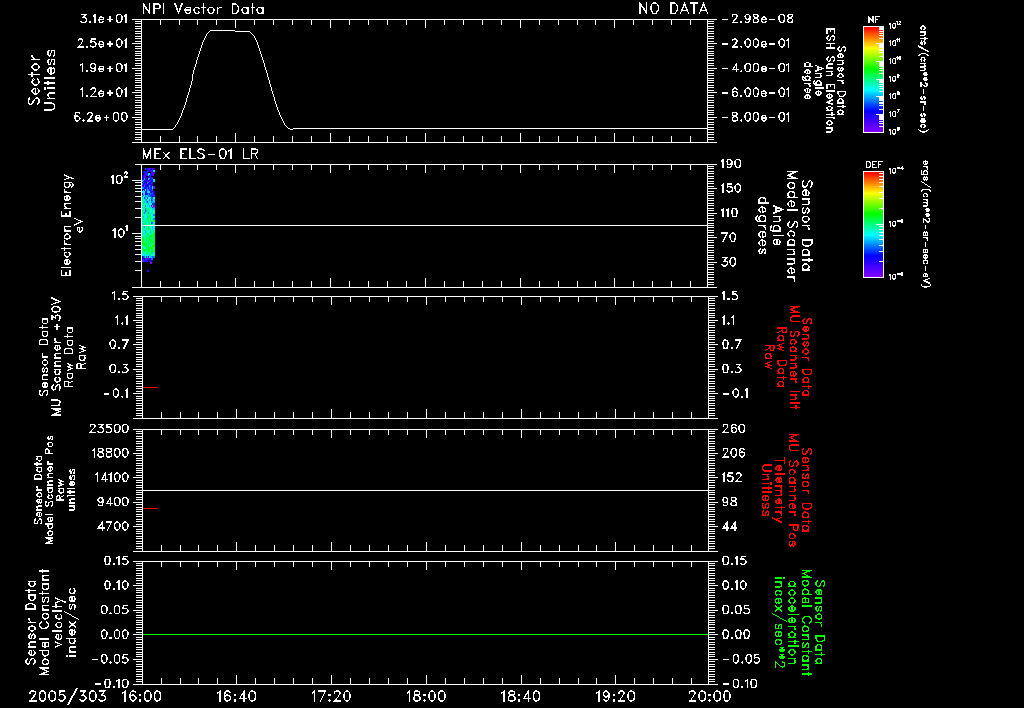Click the 150 scanner angle axis value

731,189
